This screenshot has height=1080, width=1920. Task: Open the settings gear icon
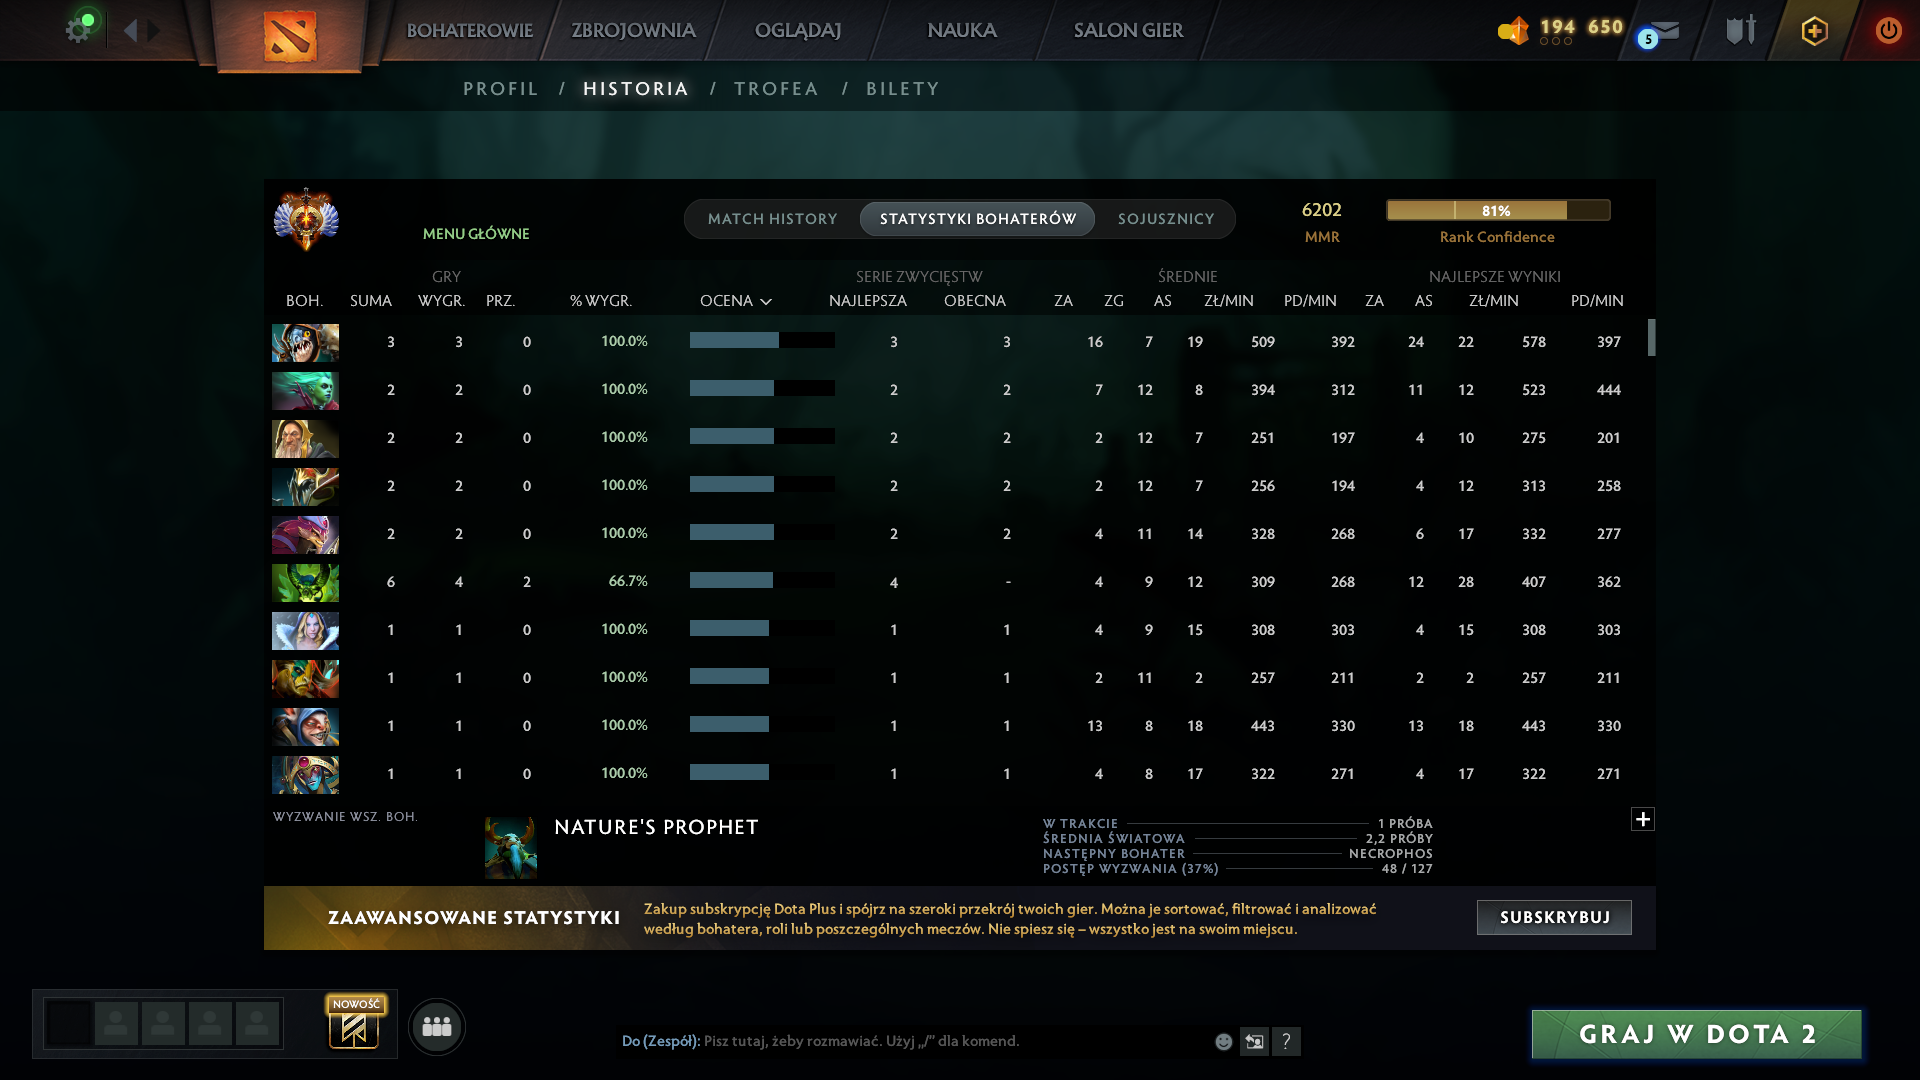tap(78, 30)
